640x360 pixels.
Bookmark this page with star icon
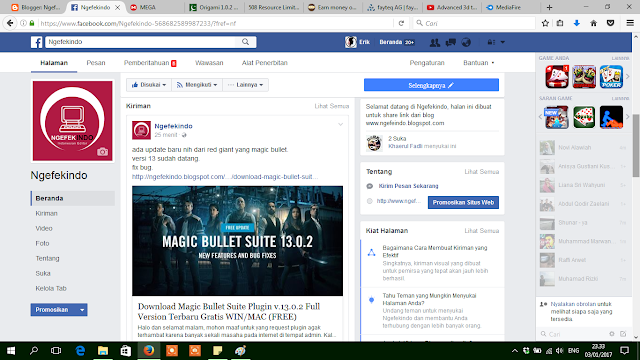point(545,23)
